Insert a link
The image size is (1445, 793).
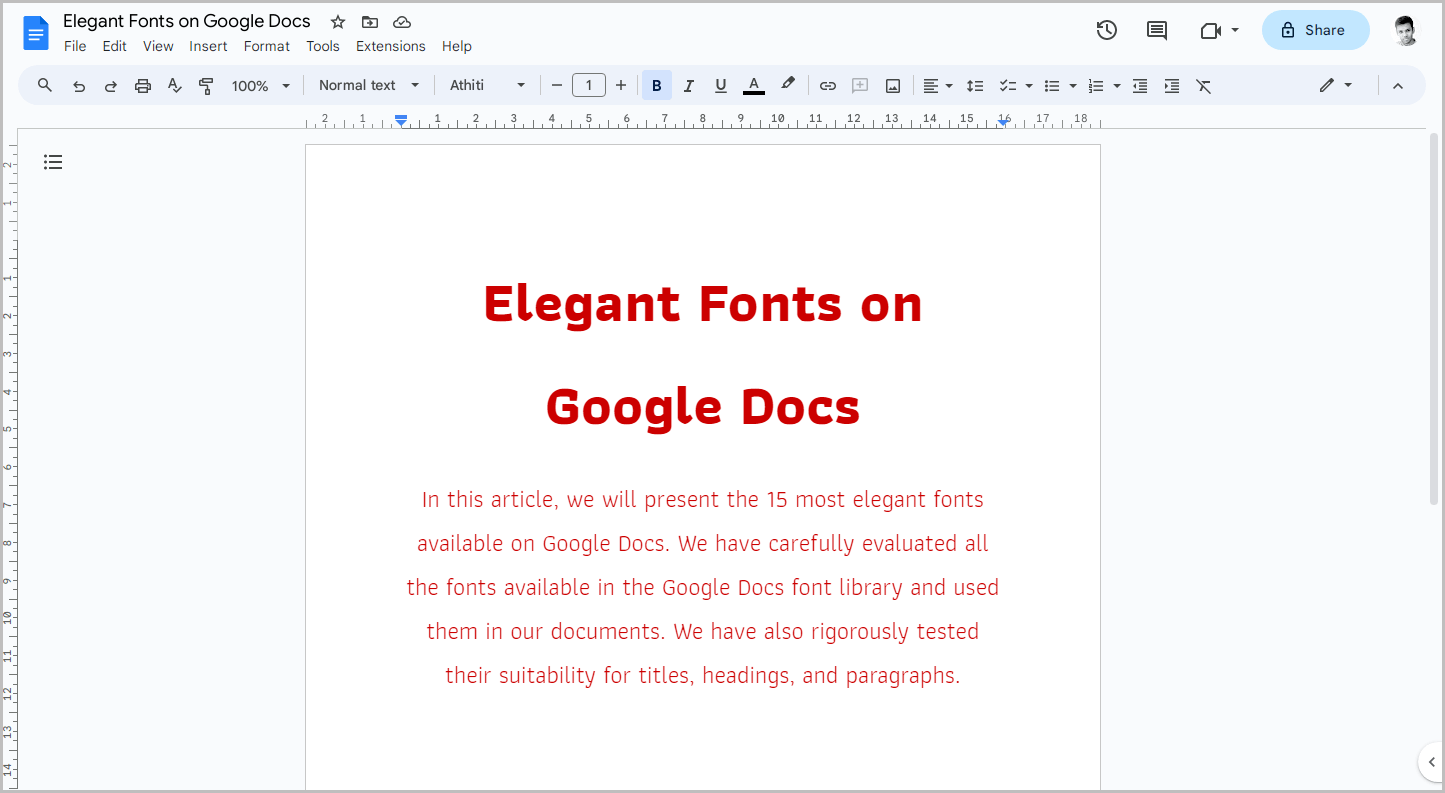point(827,85)
